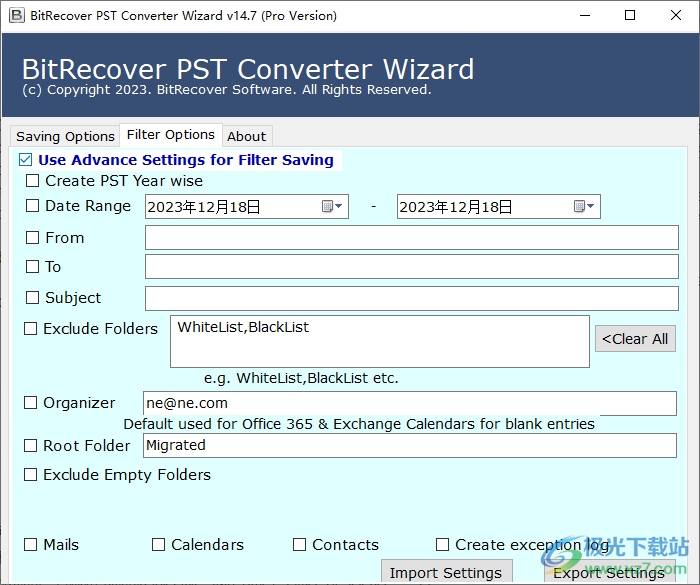700x585 pixels.
Task: Select the Filter Options tab
Action: (x=171, y=134)
